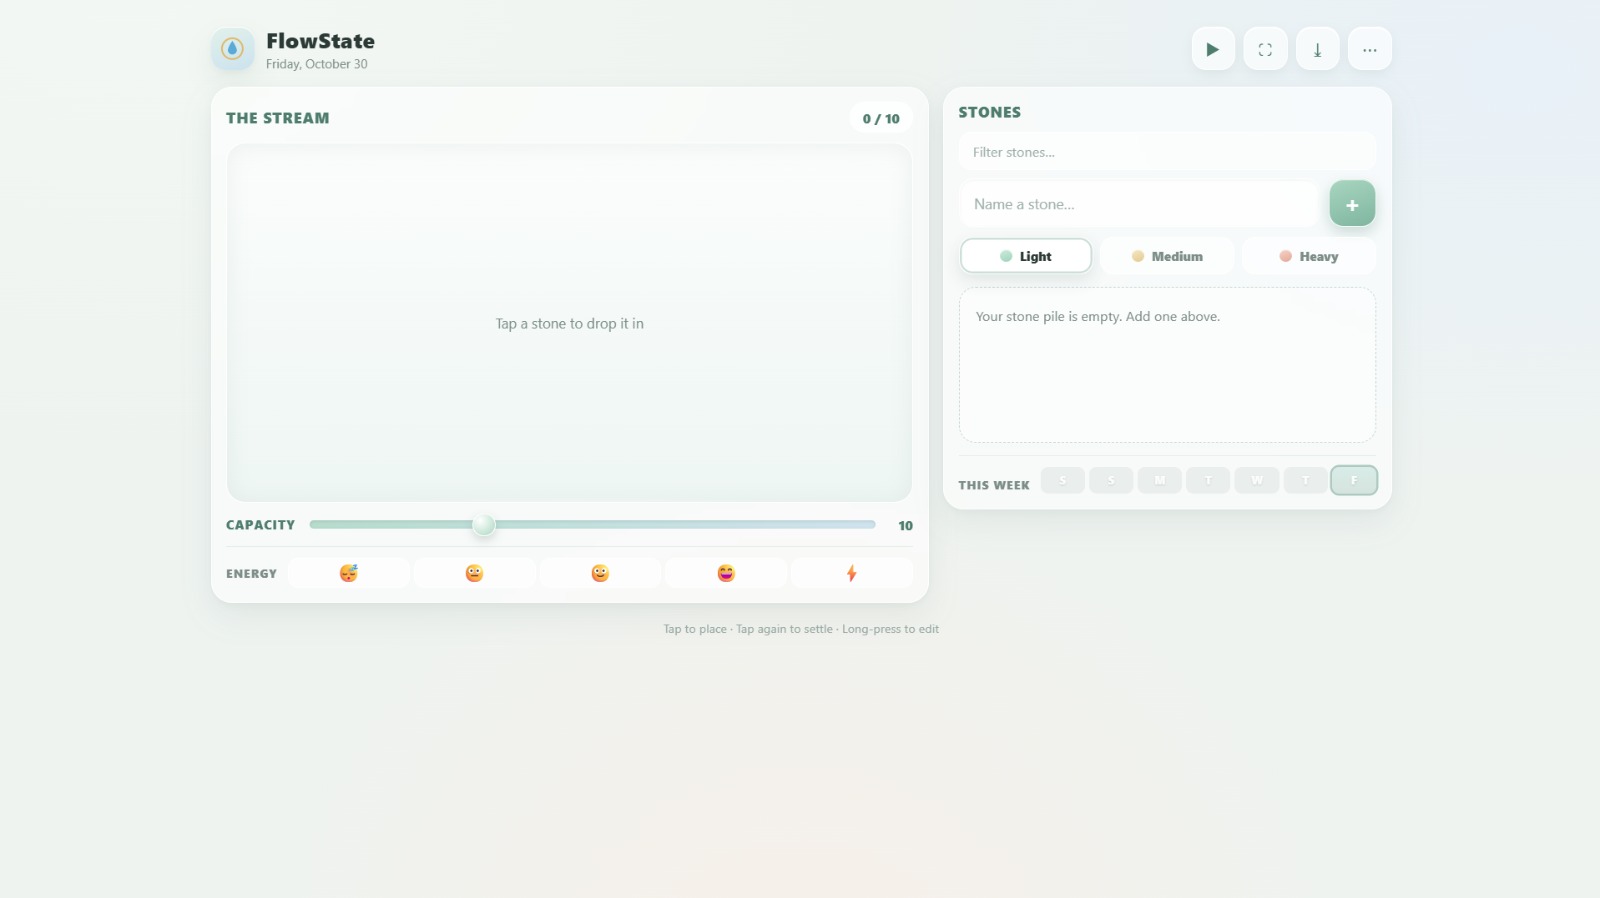This screenshot has height=898, width=1600.
Task: Focus the Filter stones search field
Action: [x=1167, y=152]
